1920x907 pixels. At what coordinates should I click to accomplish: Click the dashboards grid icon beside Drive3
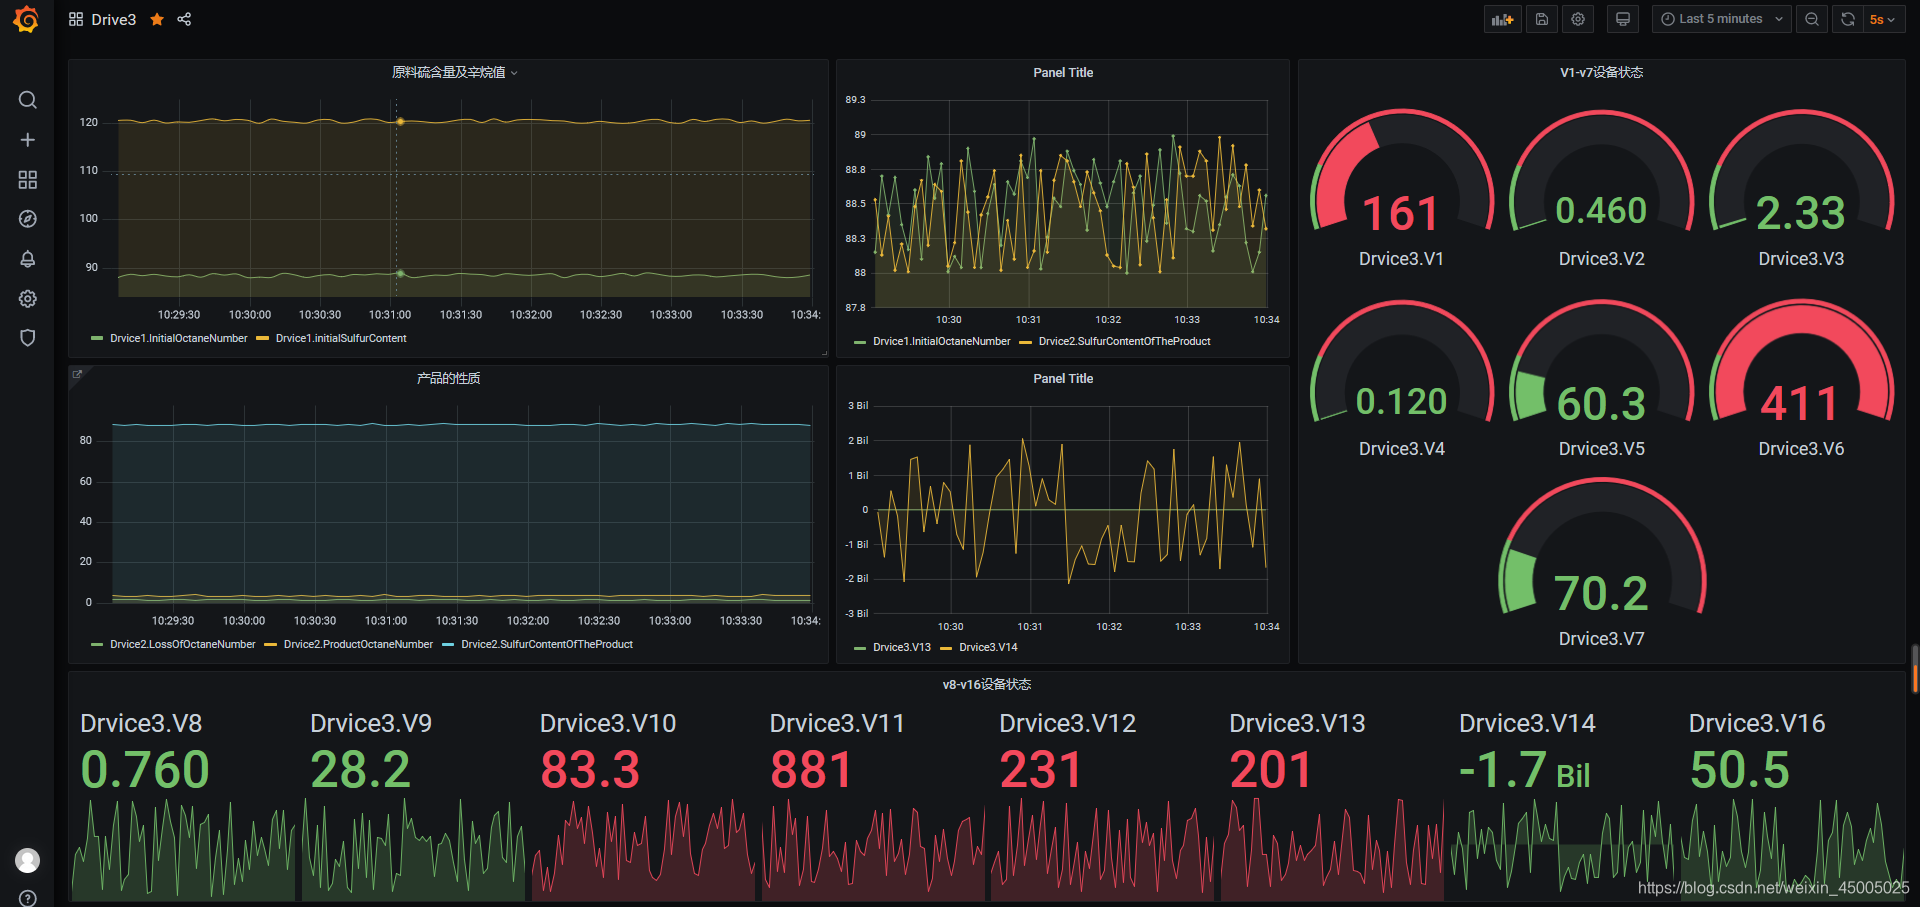tap(76, 19)
